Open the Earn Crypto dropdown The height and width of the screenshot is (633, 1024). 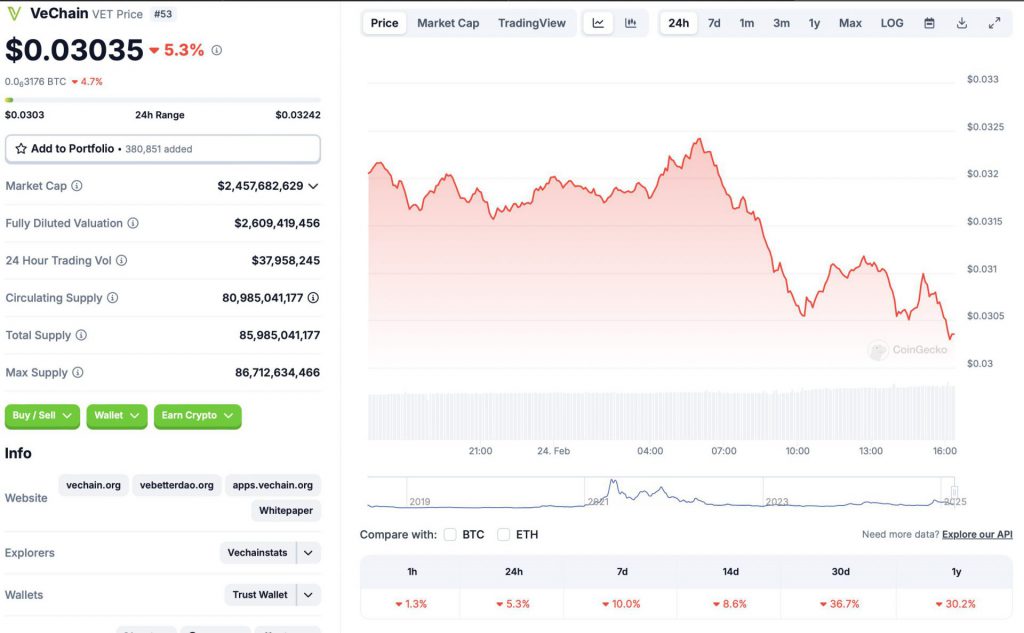click(x=198, y=415)
